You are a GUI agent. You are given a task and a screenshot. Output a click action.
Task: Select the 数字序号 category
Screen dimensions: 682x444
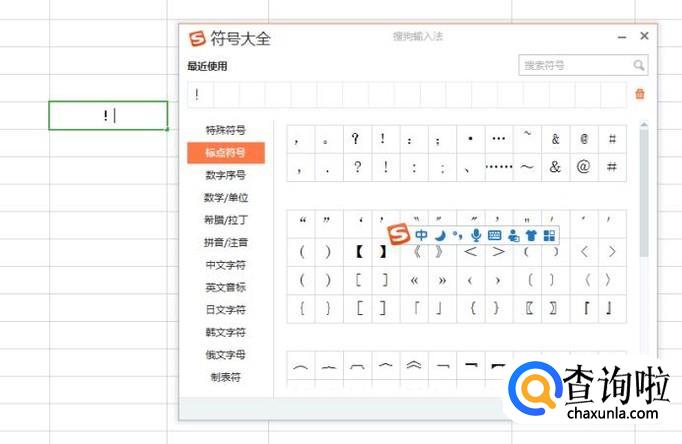(x=225, y=175)
